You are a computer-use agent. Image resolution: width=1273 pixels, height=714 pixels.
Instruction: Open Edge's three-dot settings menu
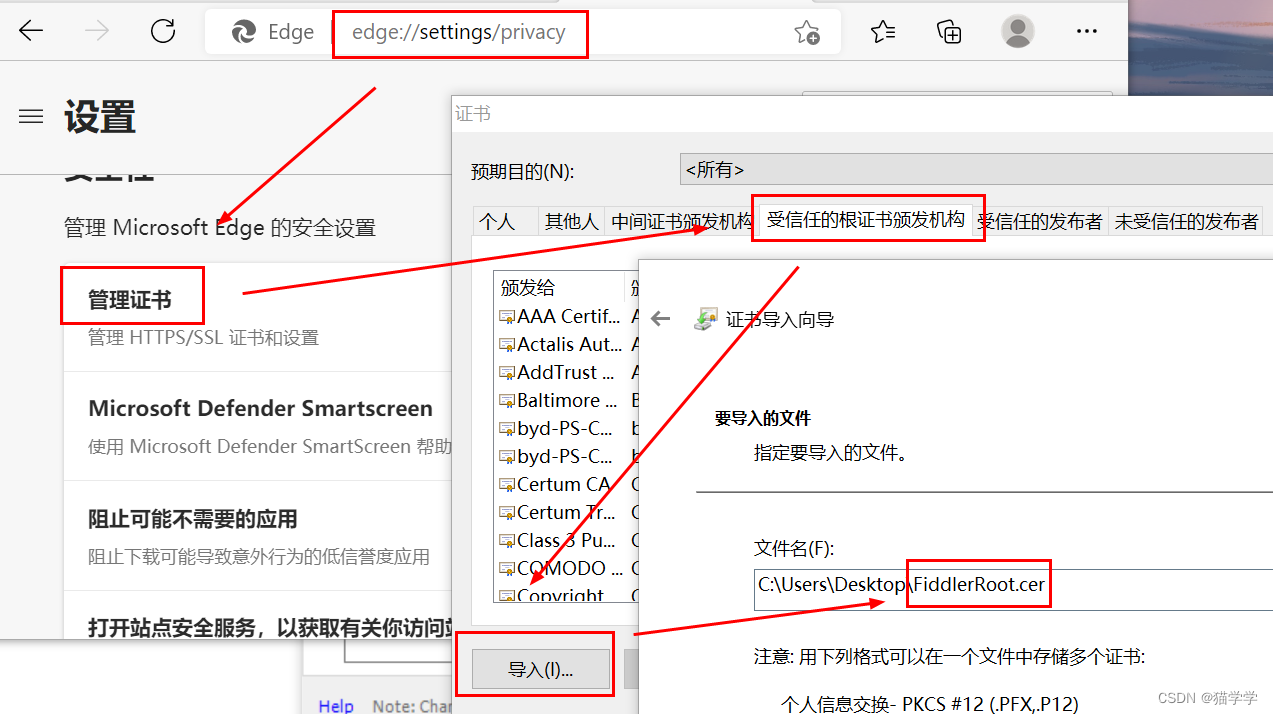1087,31
